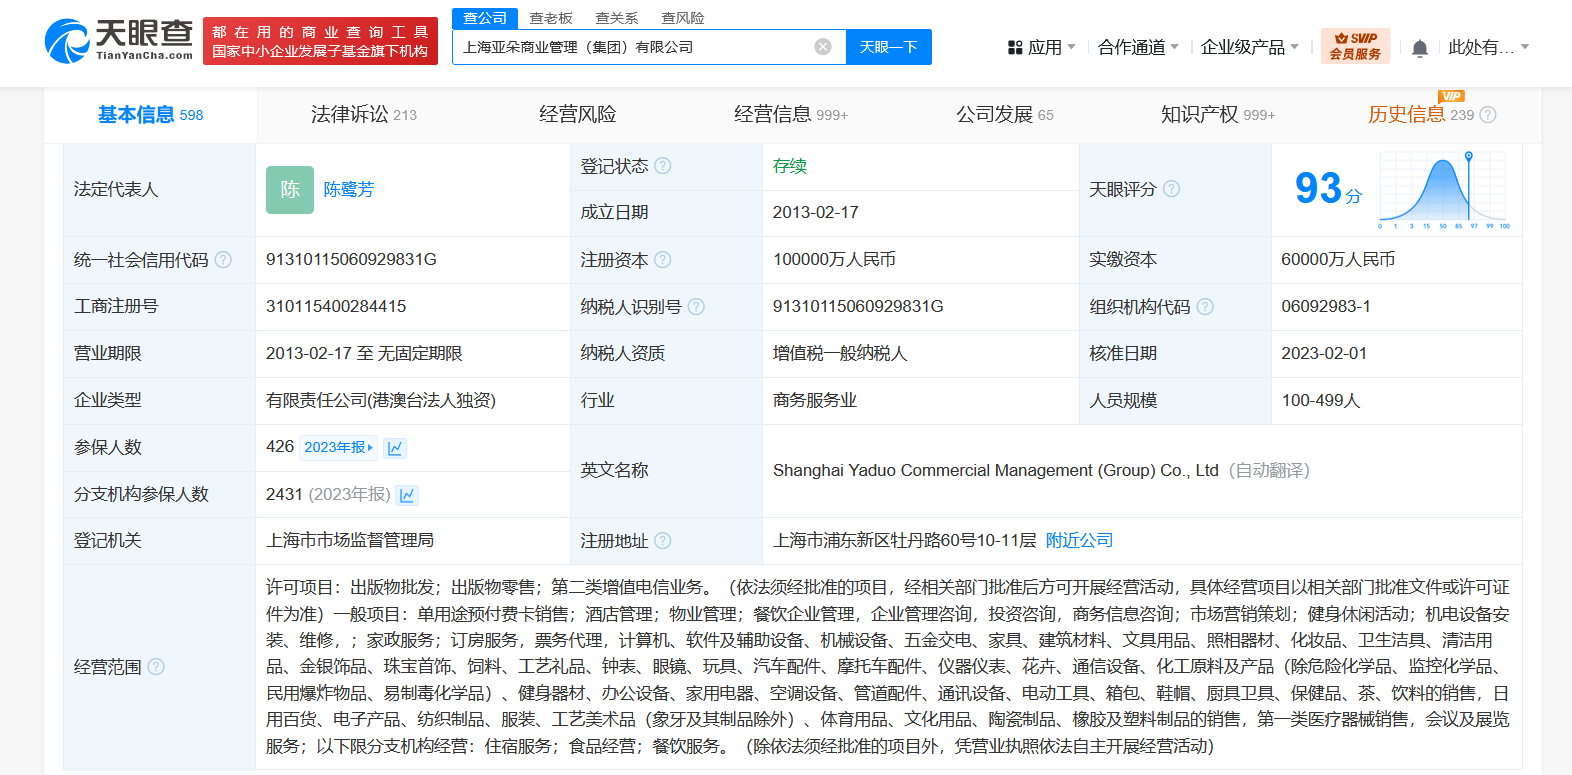The image size is (1572, 775).
Task: Switch to the 知识产权 tab
Action: pos(1217,115)
